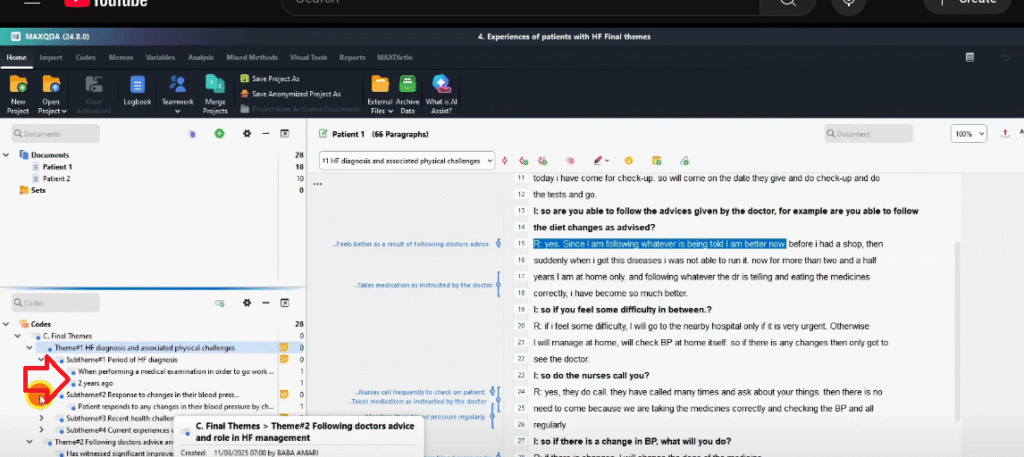
Task: Click the highlighter color coding icon
Action: click(x=598, y=161)
